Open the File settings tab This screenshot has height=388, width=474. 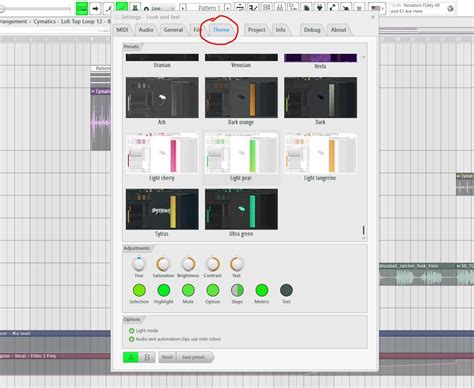[196, 30]
